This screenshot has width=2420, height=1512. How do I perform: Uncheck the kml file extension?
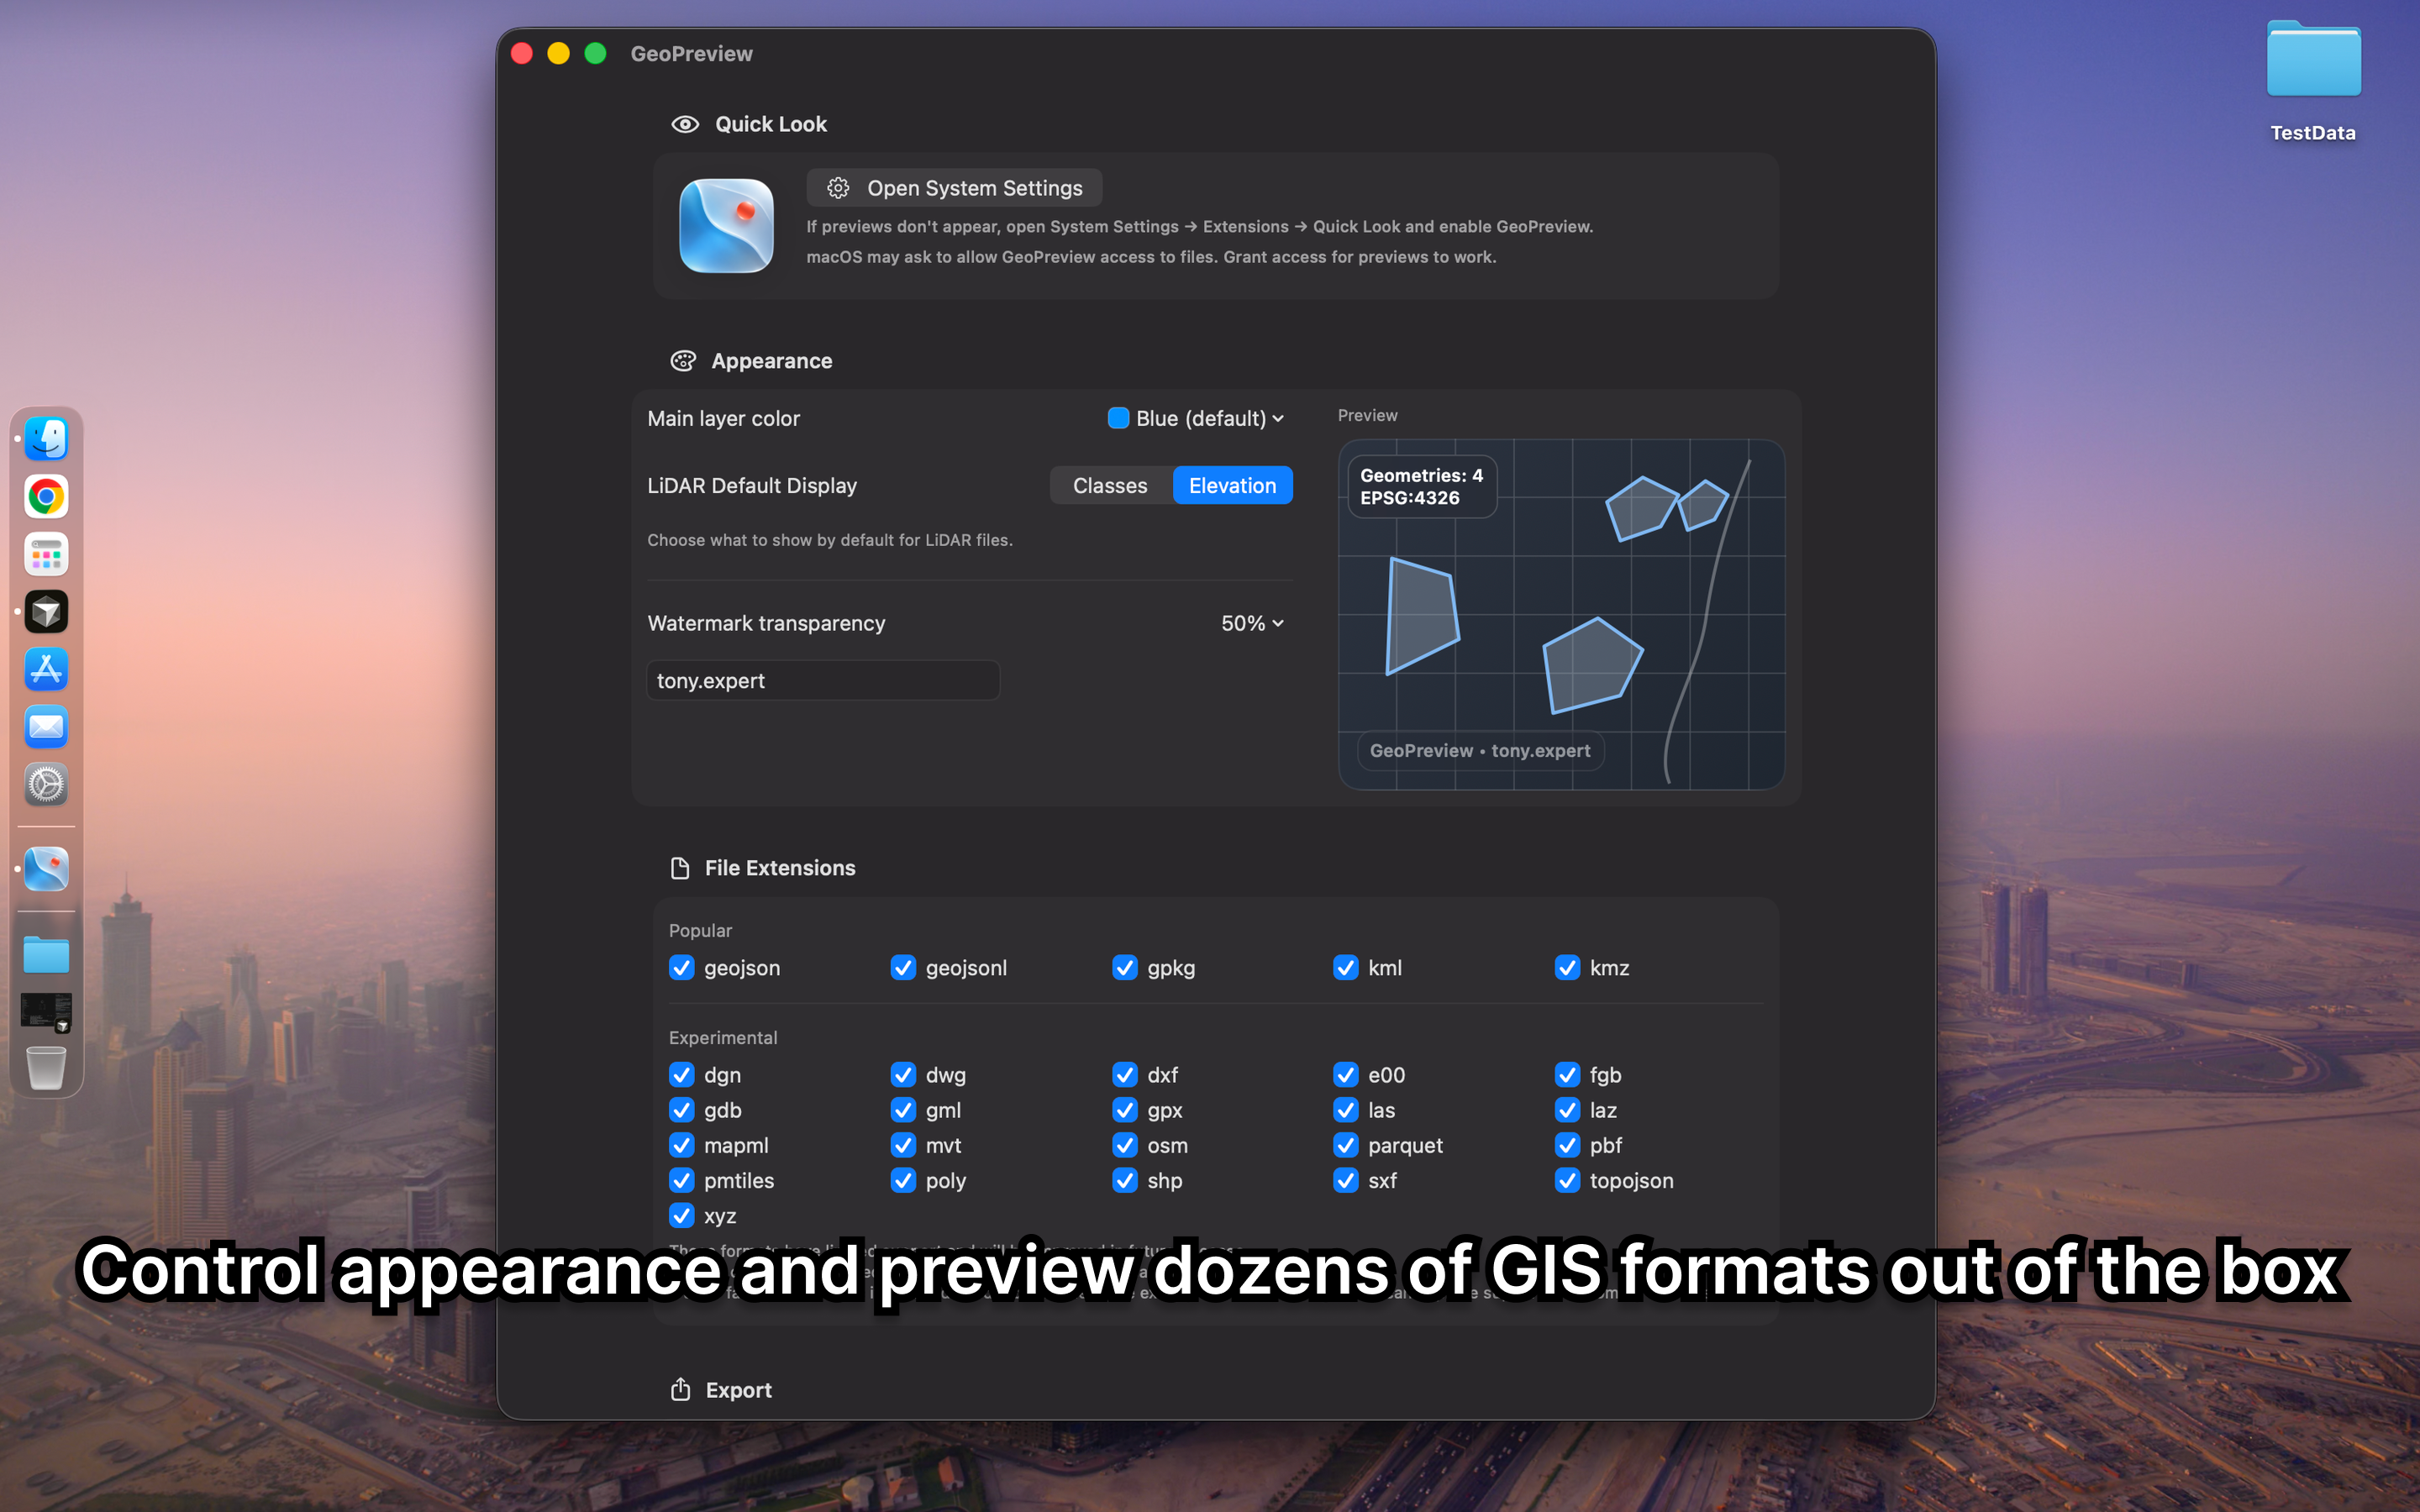[x=1345, y=968]
